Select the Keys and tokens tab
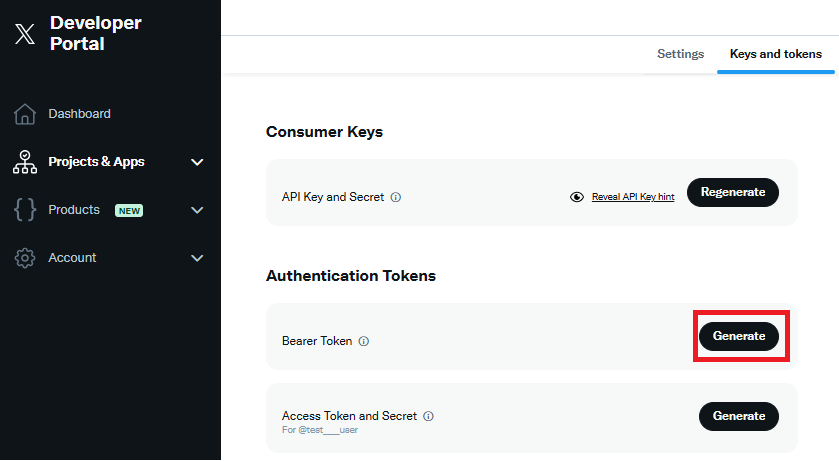The height and width of the screenshot is (461, 839). click(x=776, y=54)
